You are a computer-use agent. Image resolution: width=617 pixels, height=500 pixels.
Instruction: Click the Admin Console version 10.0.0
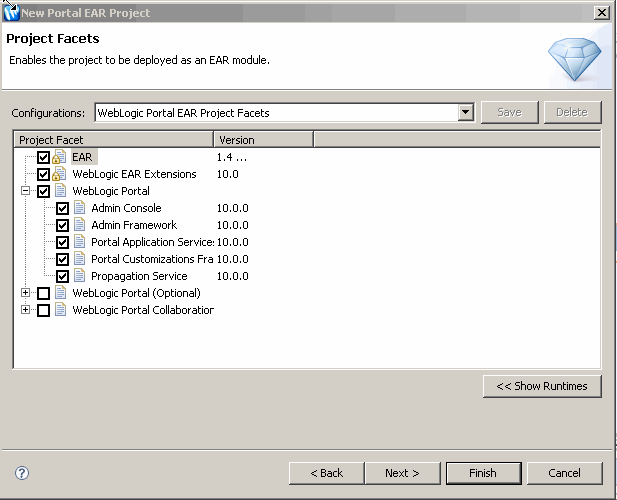233,208
